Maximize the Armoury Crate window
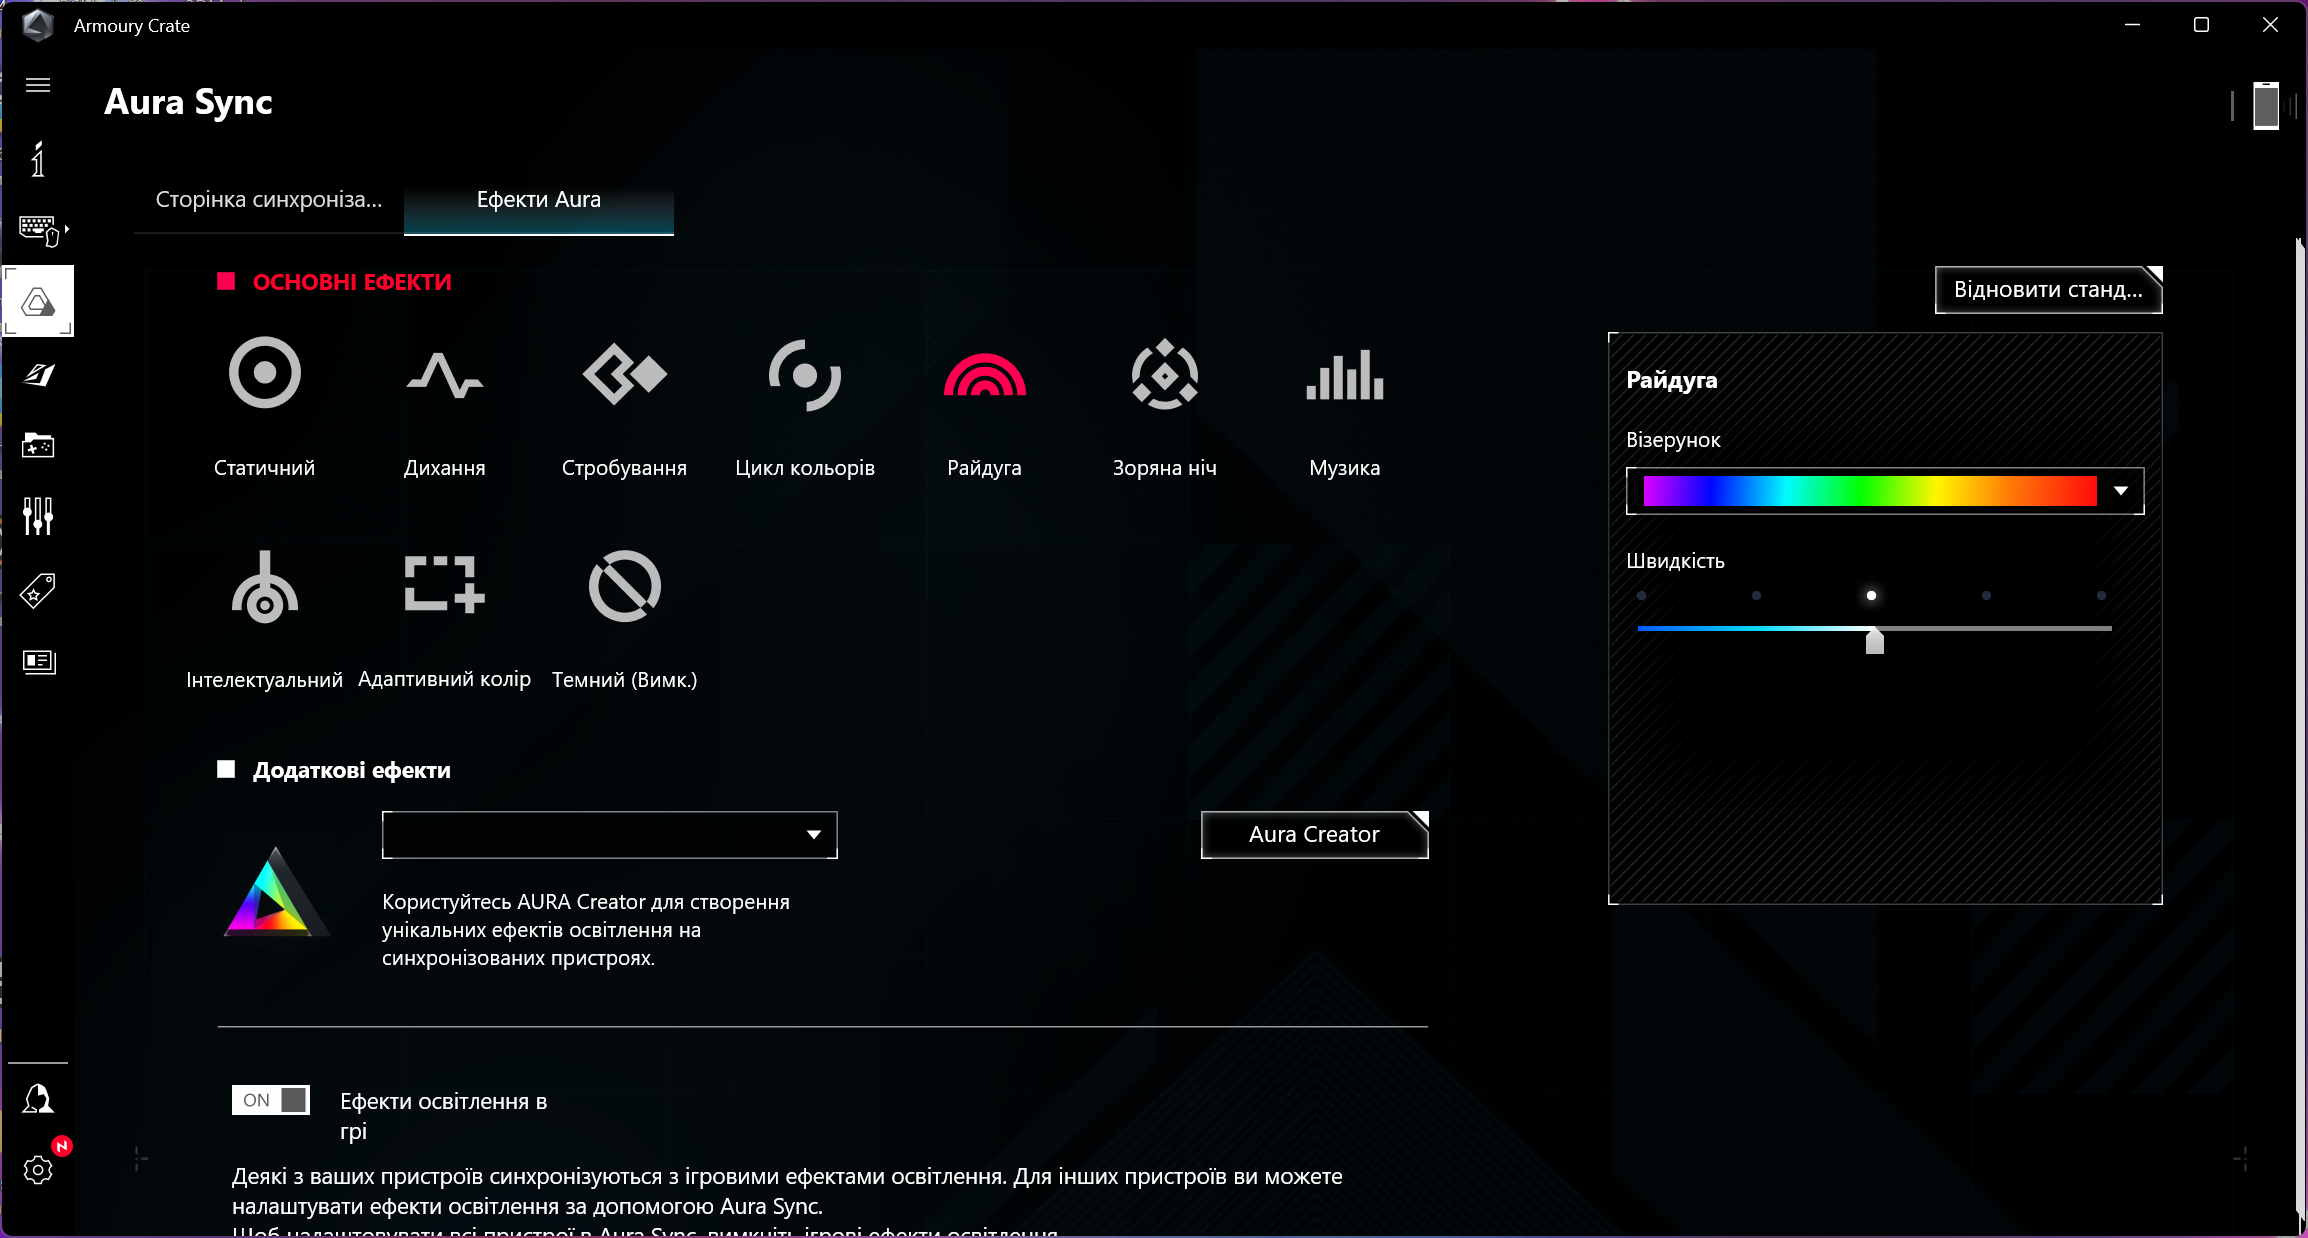Screen dimensions: 2308x1238 pyautogui.click(x=2201, y=25)
